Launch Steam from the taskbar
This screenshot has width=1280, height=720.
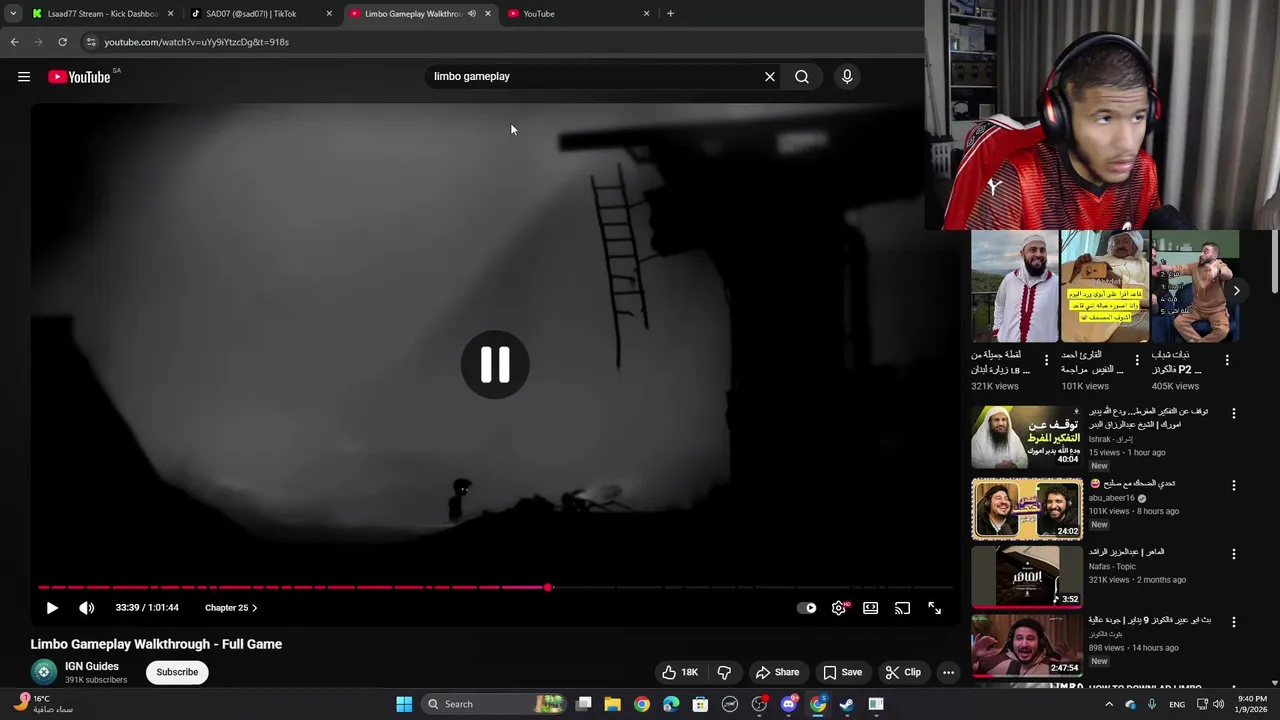tap(846, 704)
